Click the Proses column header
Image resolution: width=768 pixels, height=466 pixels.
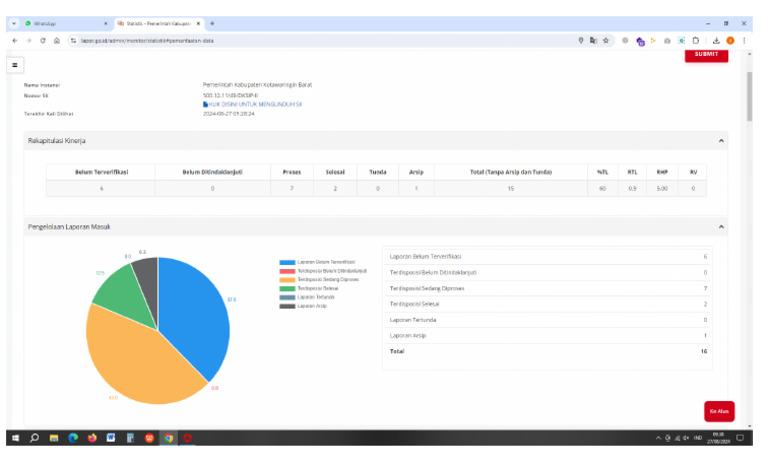[292, 172]
